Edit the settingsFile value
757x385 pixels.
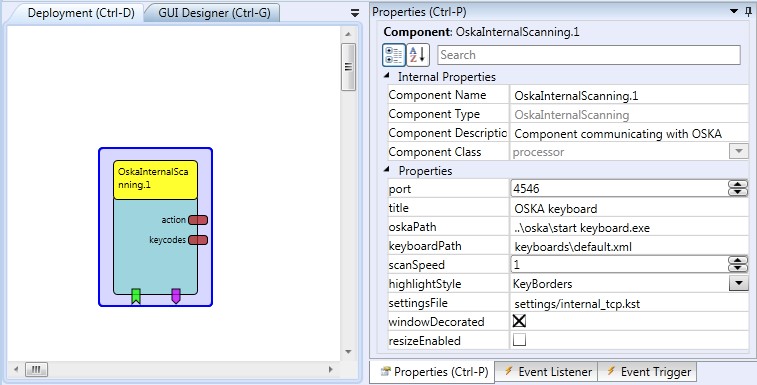pyautogui.click(x=629, y=304)
